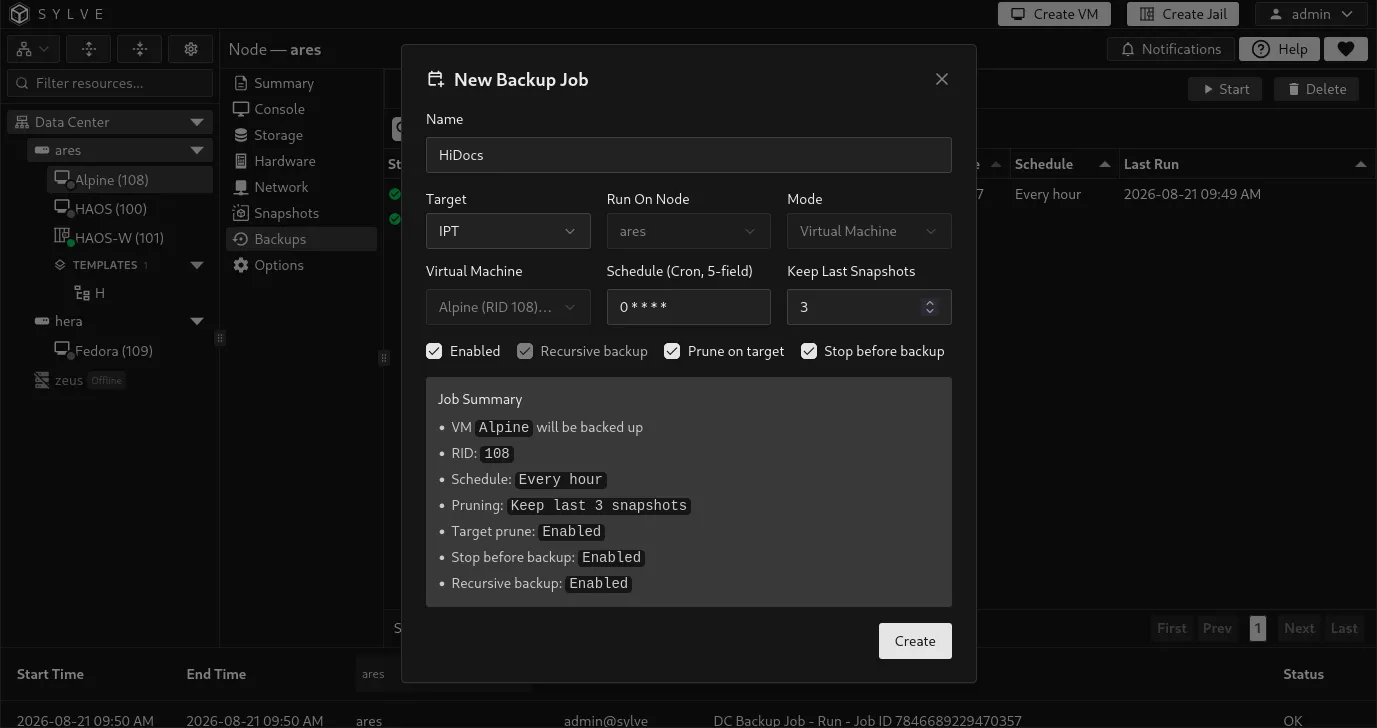Close the New Backup Job dialog
1377x728 pixels.
(941, 79)
